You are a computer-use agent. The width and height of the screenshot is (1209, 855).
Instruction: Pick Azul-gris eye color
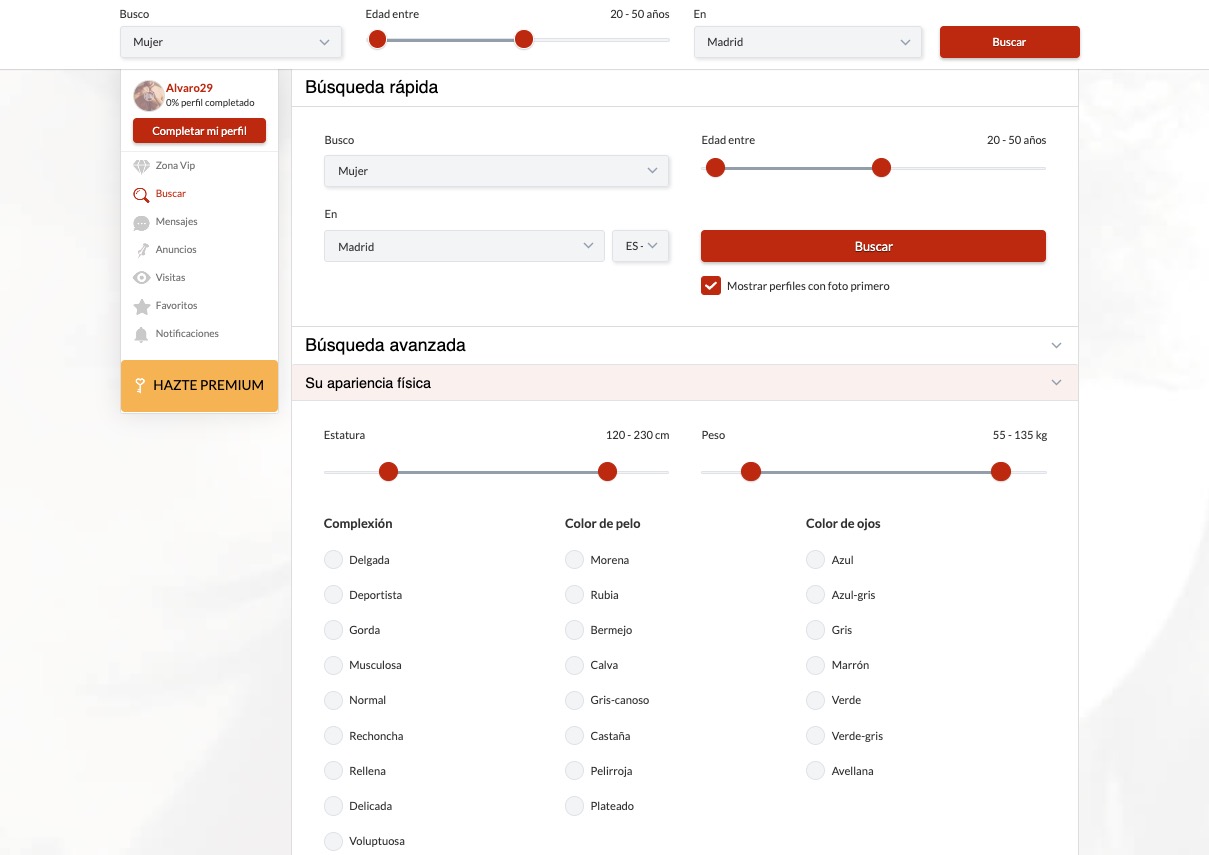(815, 595)
